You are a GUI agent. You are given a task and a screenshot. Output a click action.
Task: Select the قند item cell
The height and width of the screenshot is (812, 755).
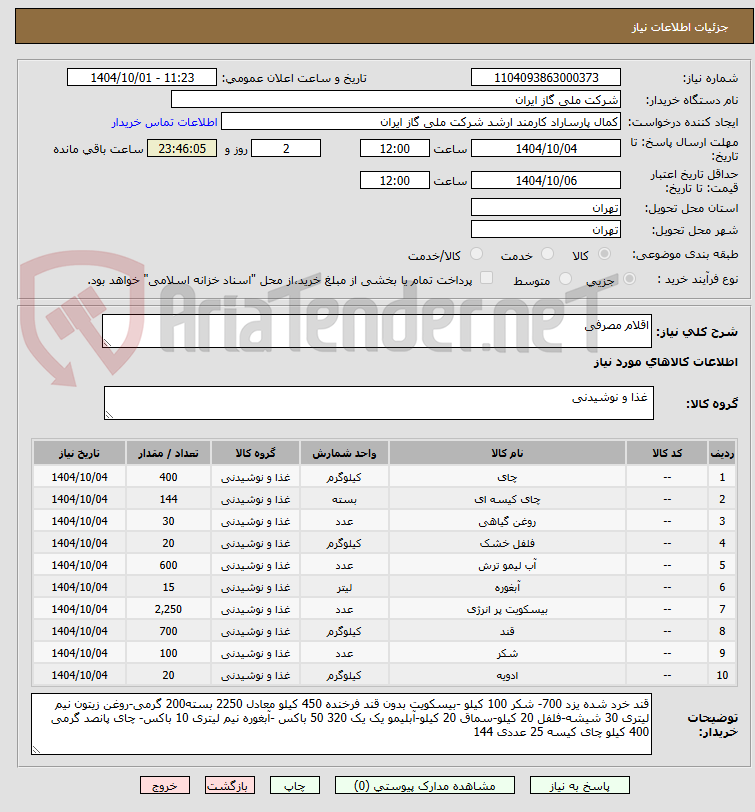coord(507,631)
